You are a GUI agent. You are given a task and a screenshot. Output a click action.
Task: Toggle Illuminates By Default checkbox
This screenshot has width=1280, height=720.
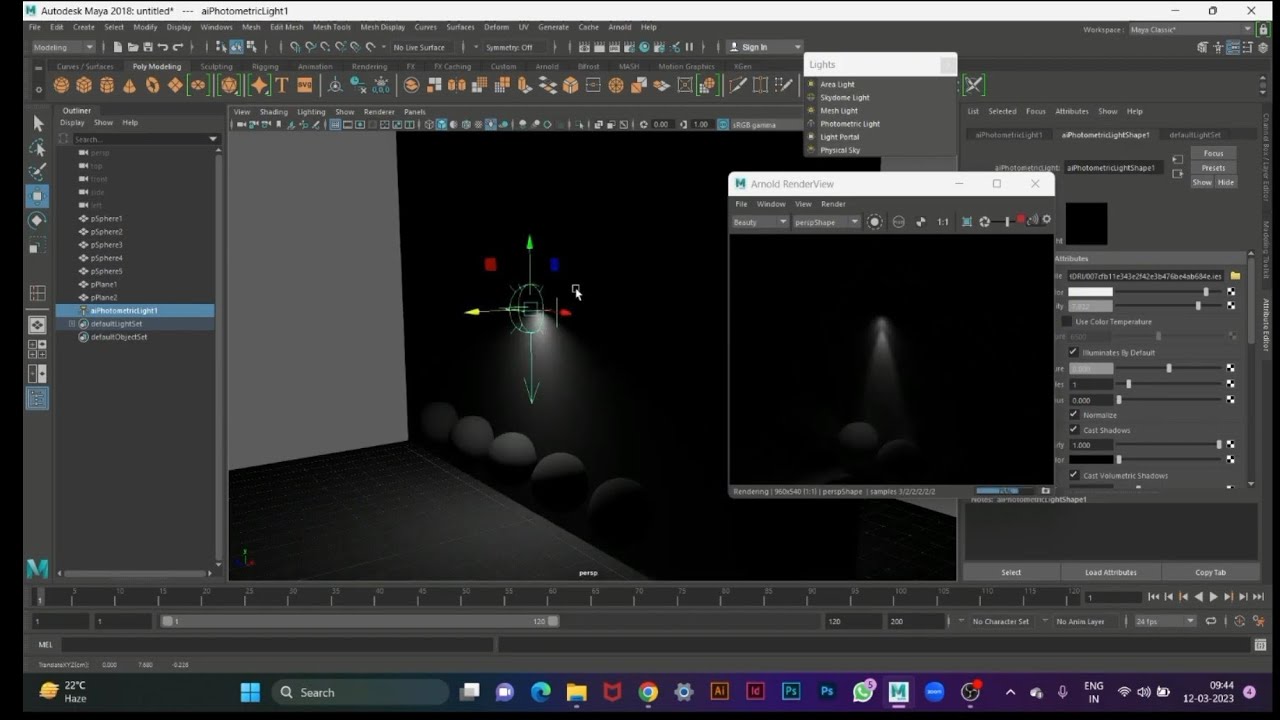click(x=1073, y=352)
